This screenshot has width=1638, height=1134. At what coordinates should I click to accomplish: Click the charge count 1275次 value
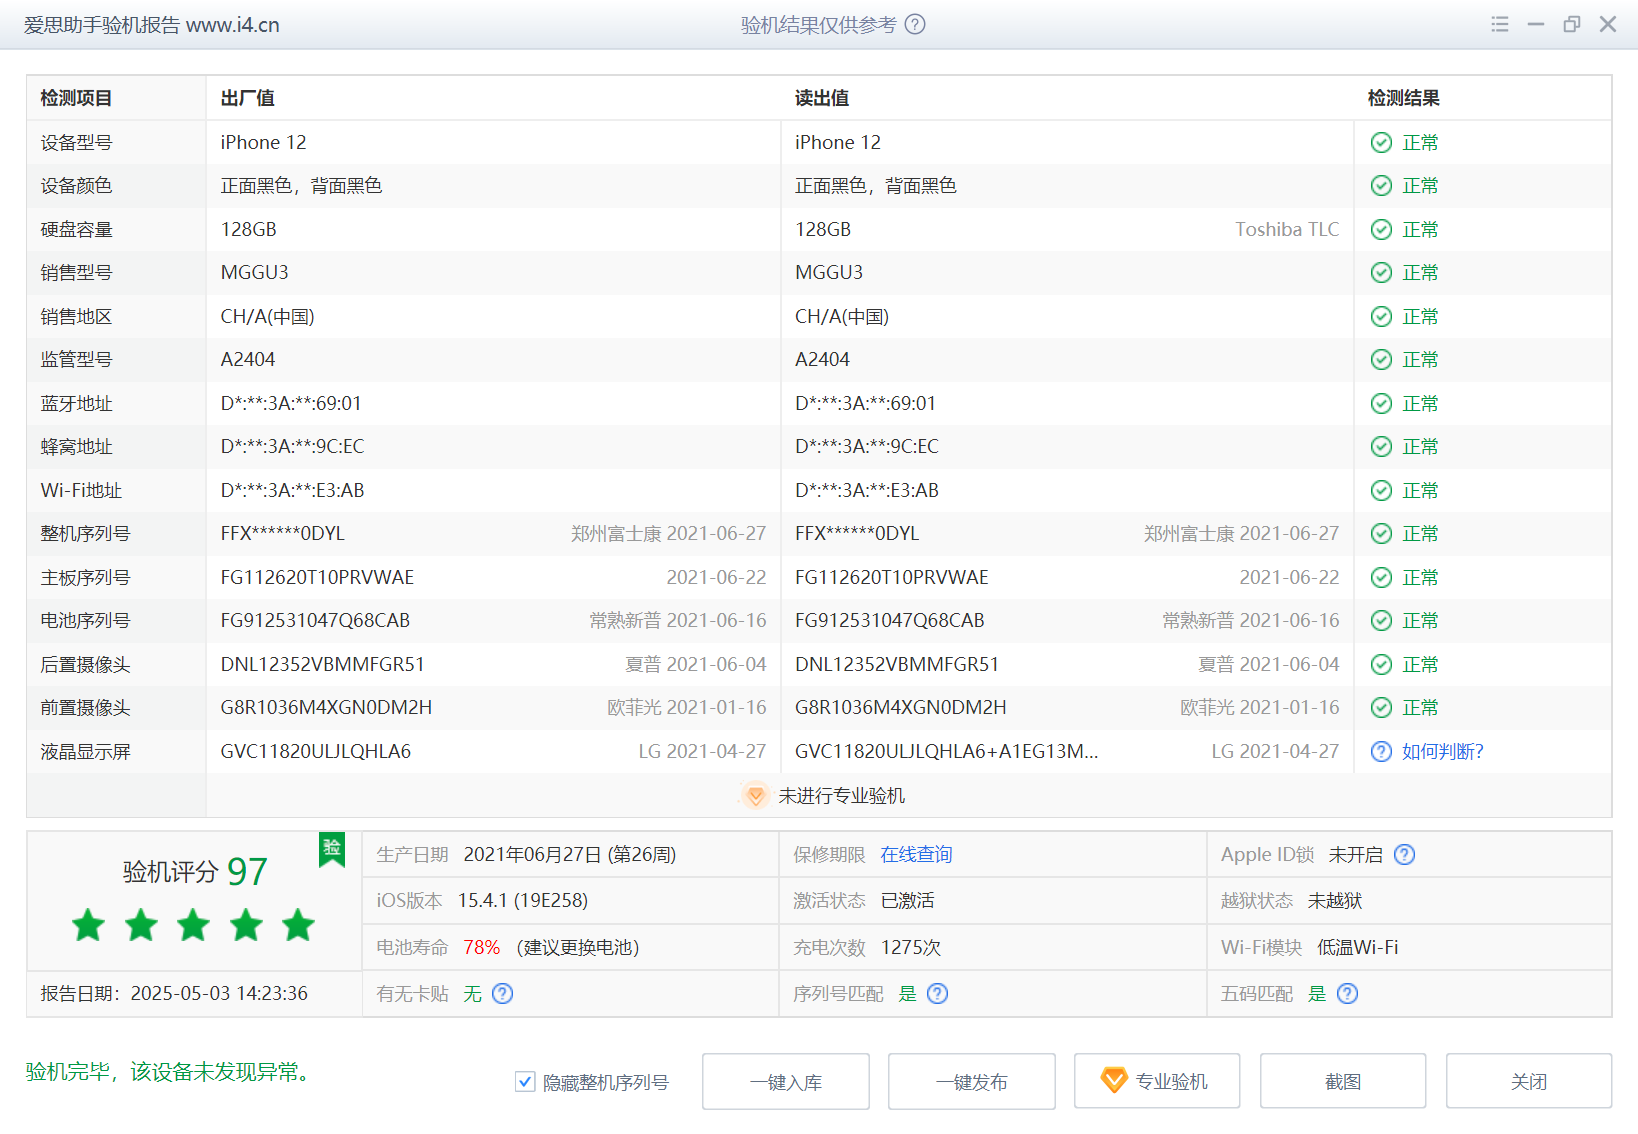911,948
